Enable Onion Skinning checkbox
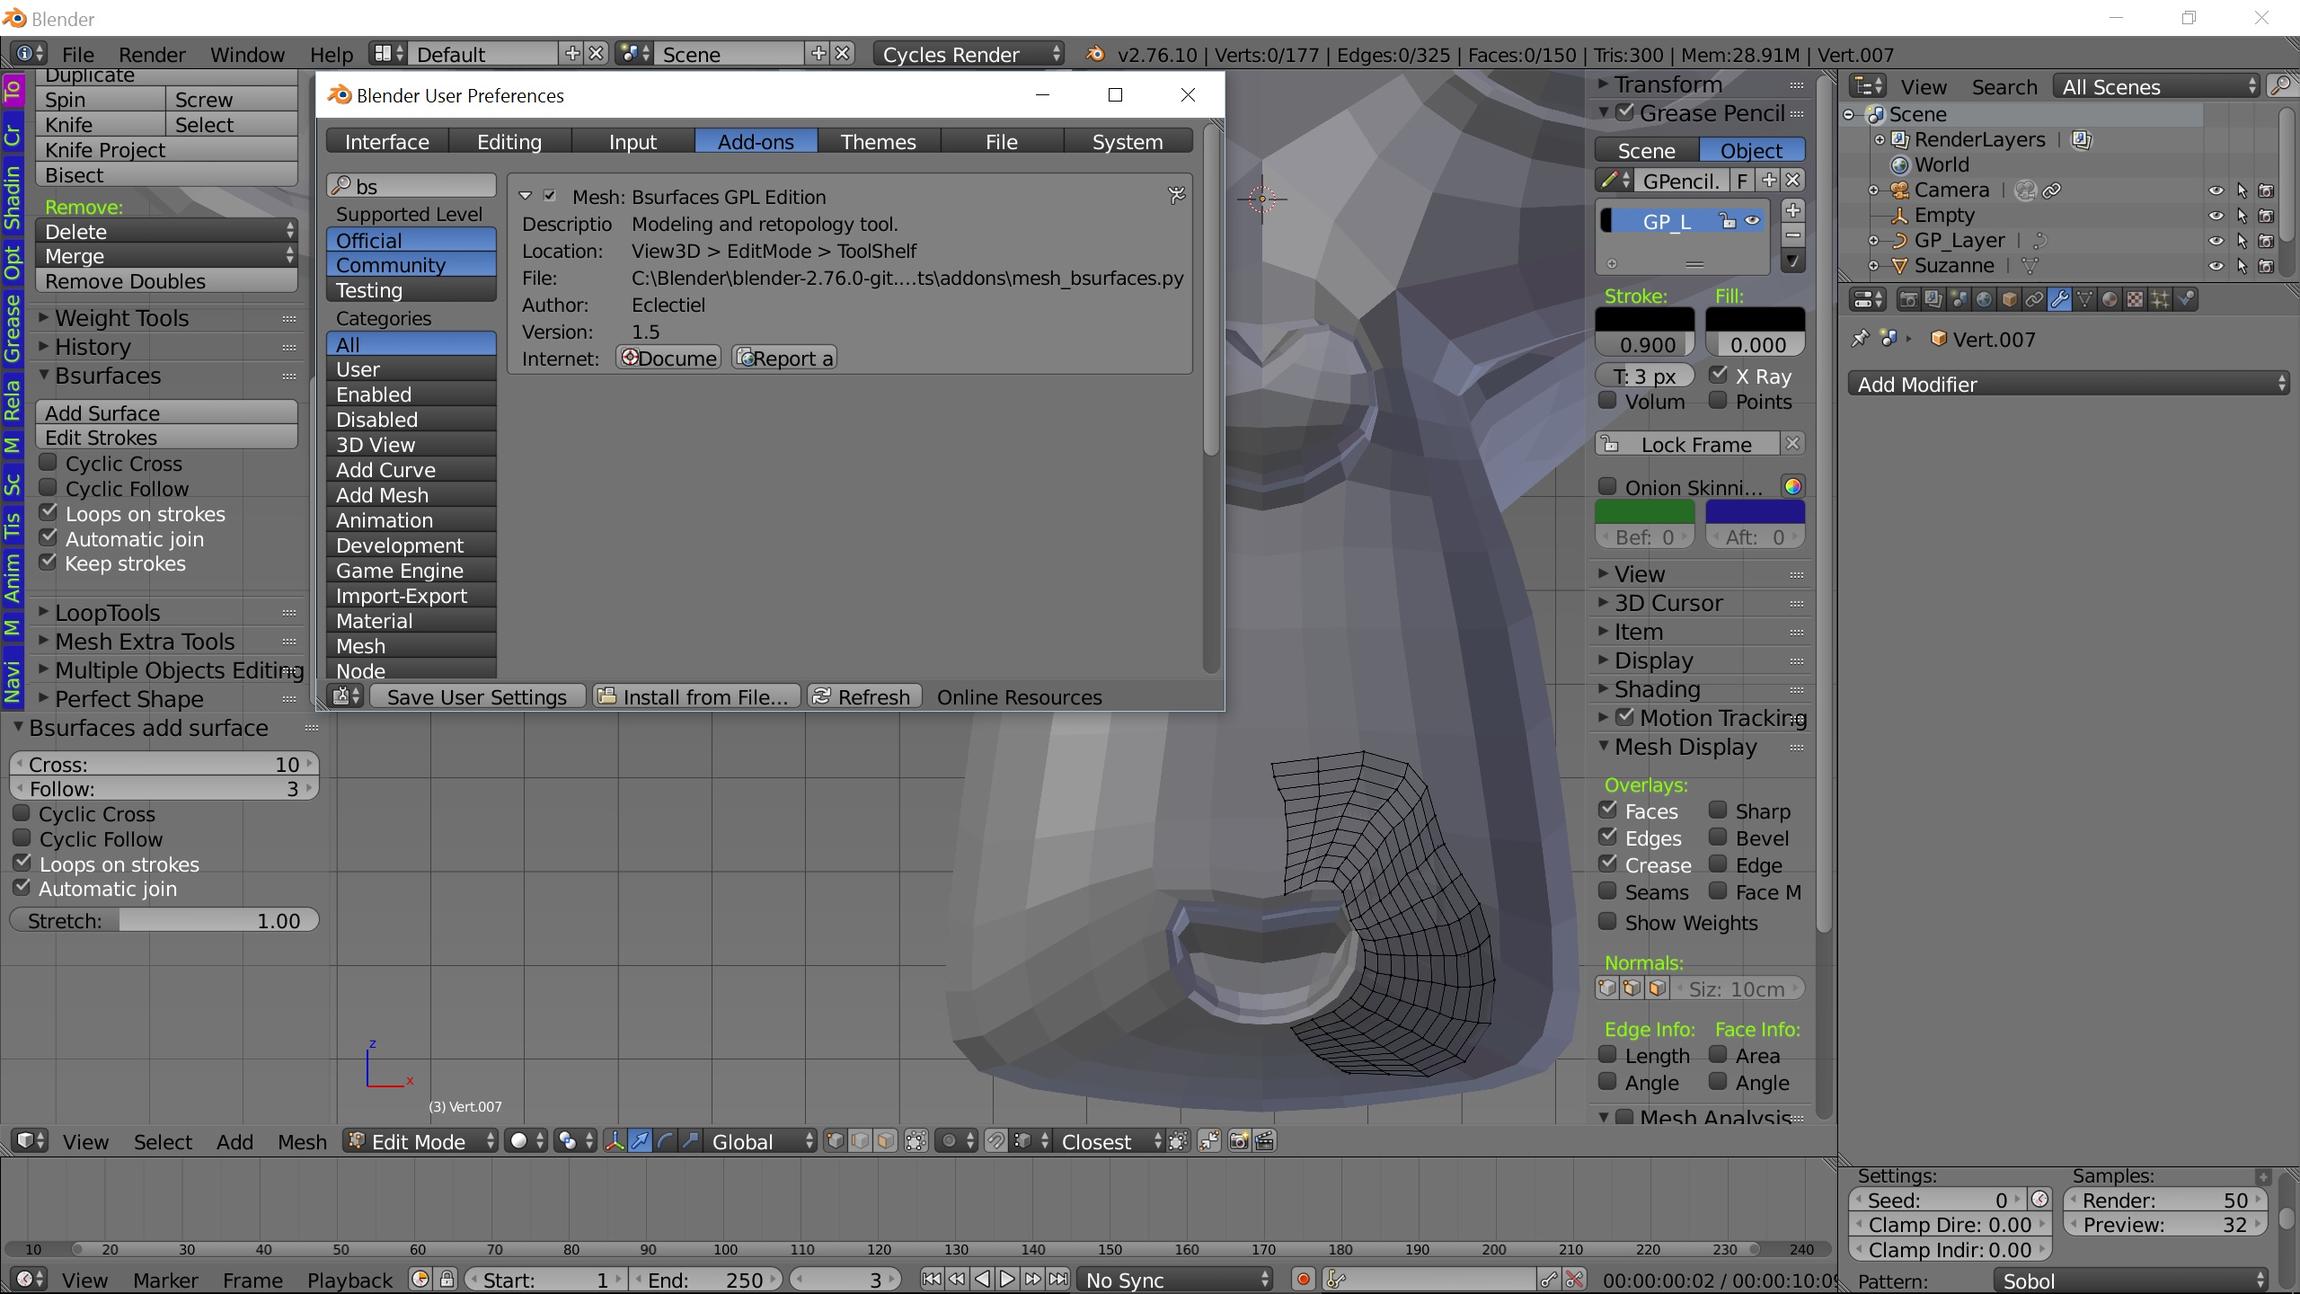The width and height of the screenshot is (2300, 1294). (x=1607, y=486)
